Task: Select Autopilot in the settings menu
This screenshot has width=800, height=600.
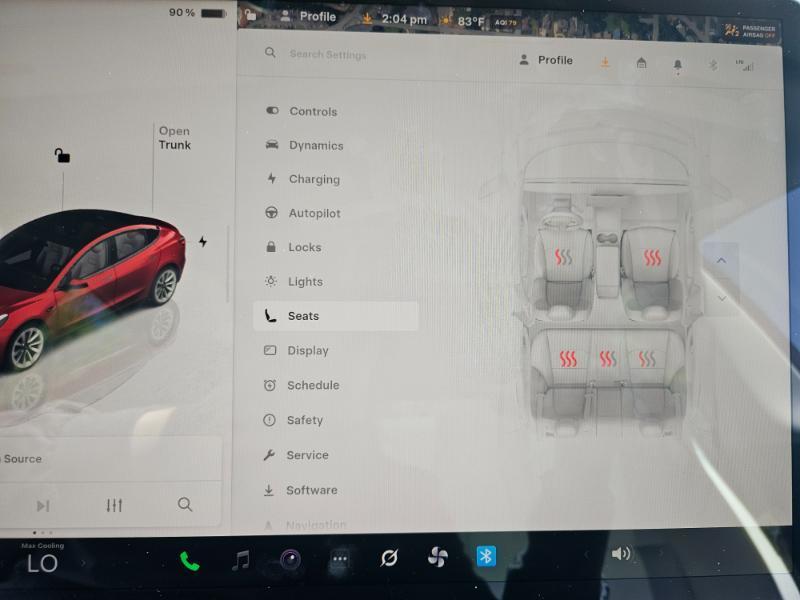Action: click(314, 213)
